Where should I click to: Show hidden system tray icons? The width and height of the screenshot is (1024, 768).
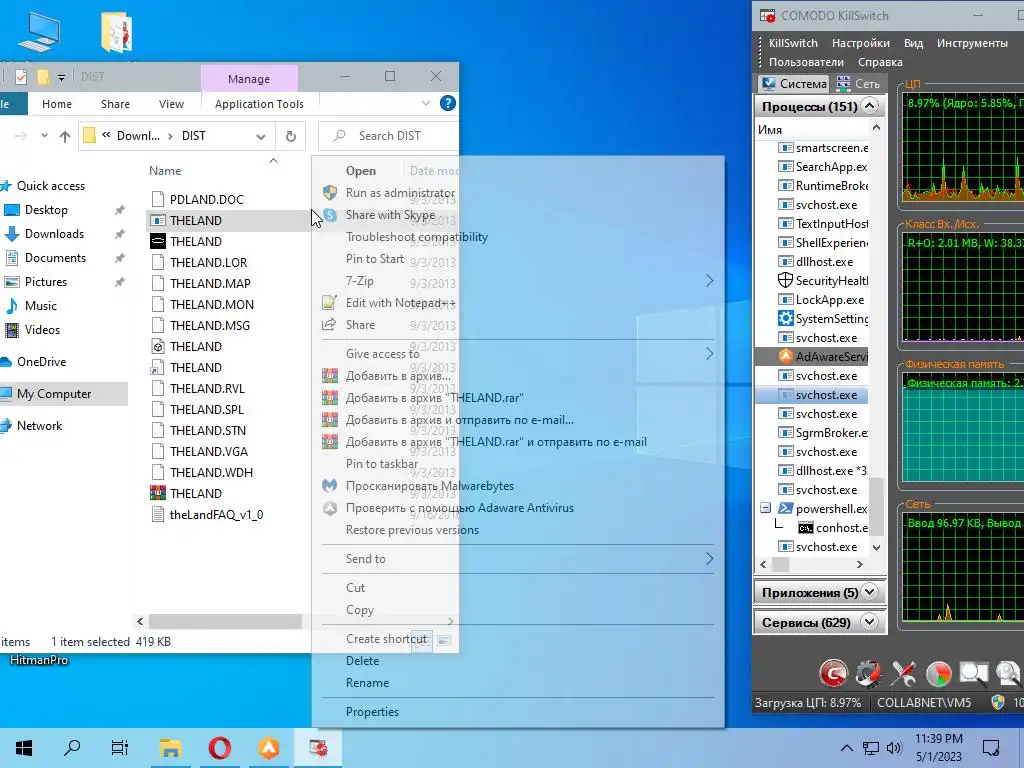846,748
